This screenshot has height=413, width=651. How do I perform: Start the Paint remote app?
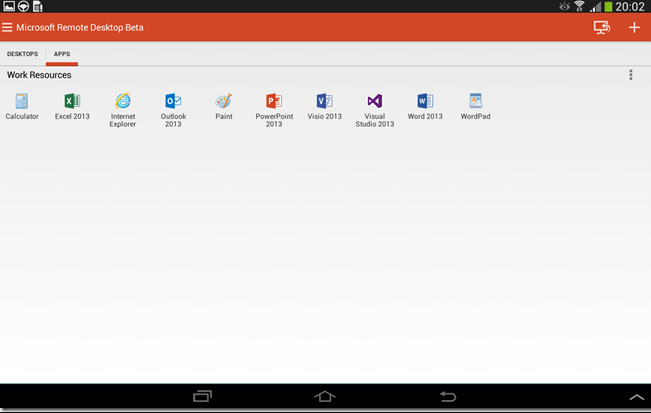pyautogui.click(x=224, y=107)
